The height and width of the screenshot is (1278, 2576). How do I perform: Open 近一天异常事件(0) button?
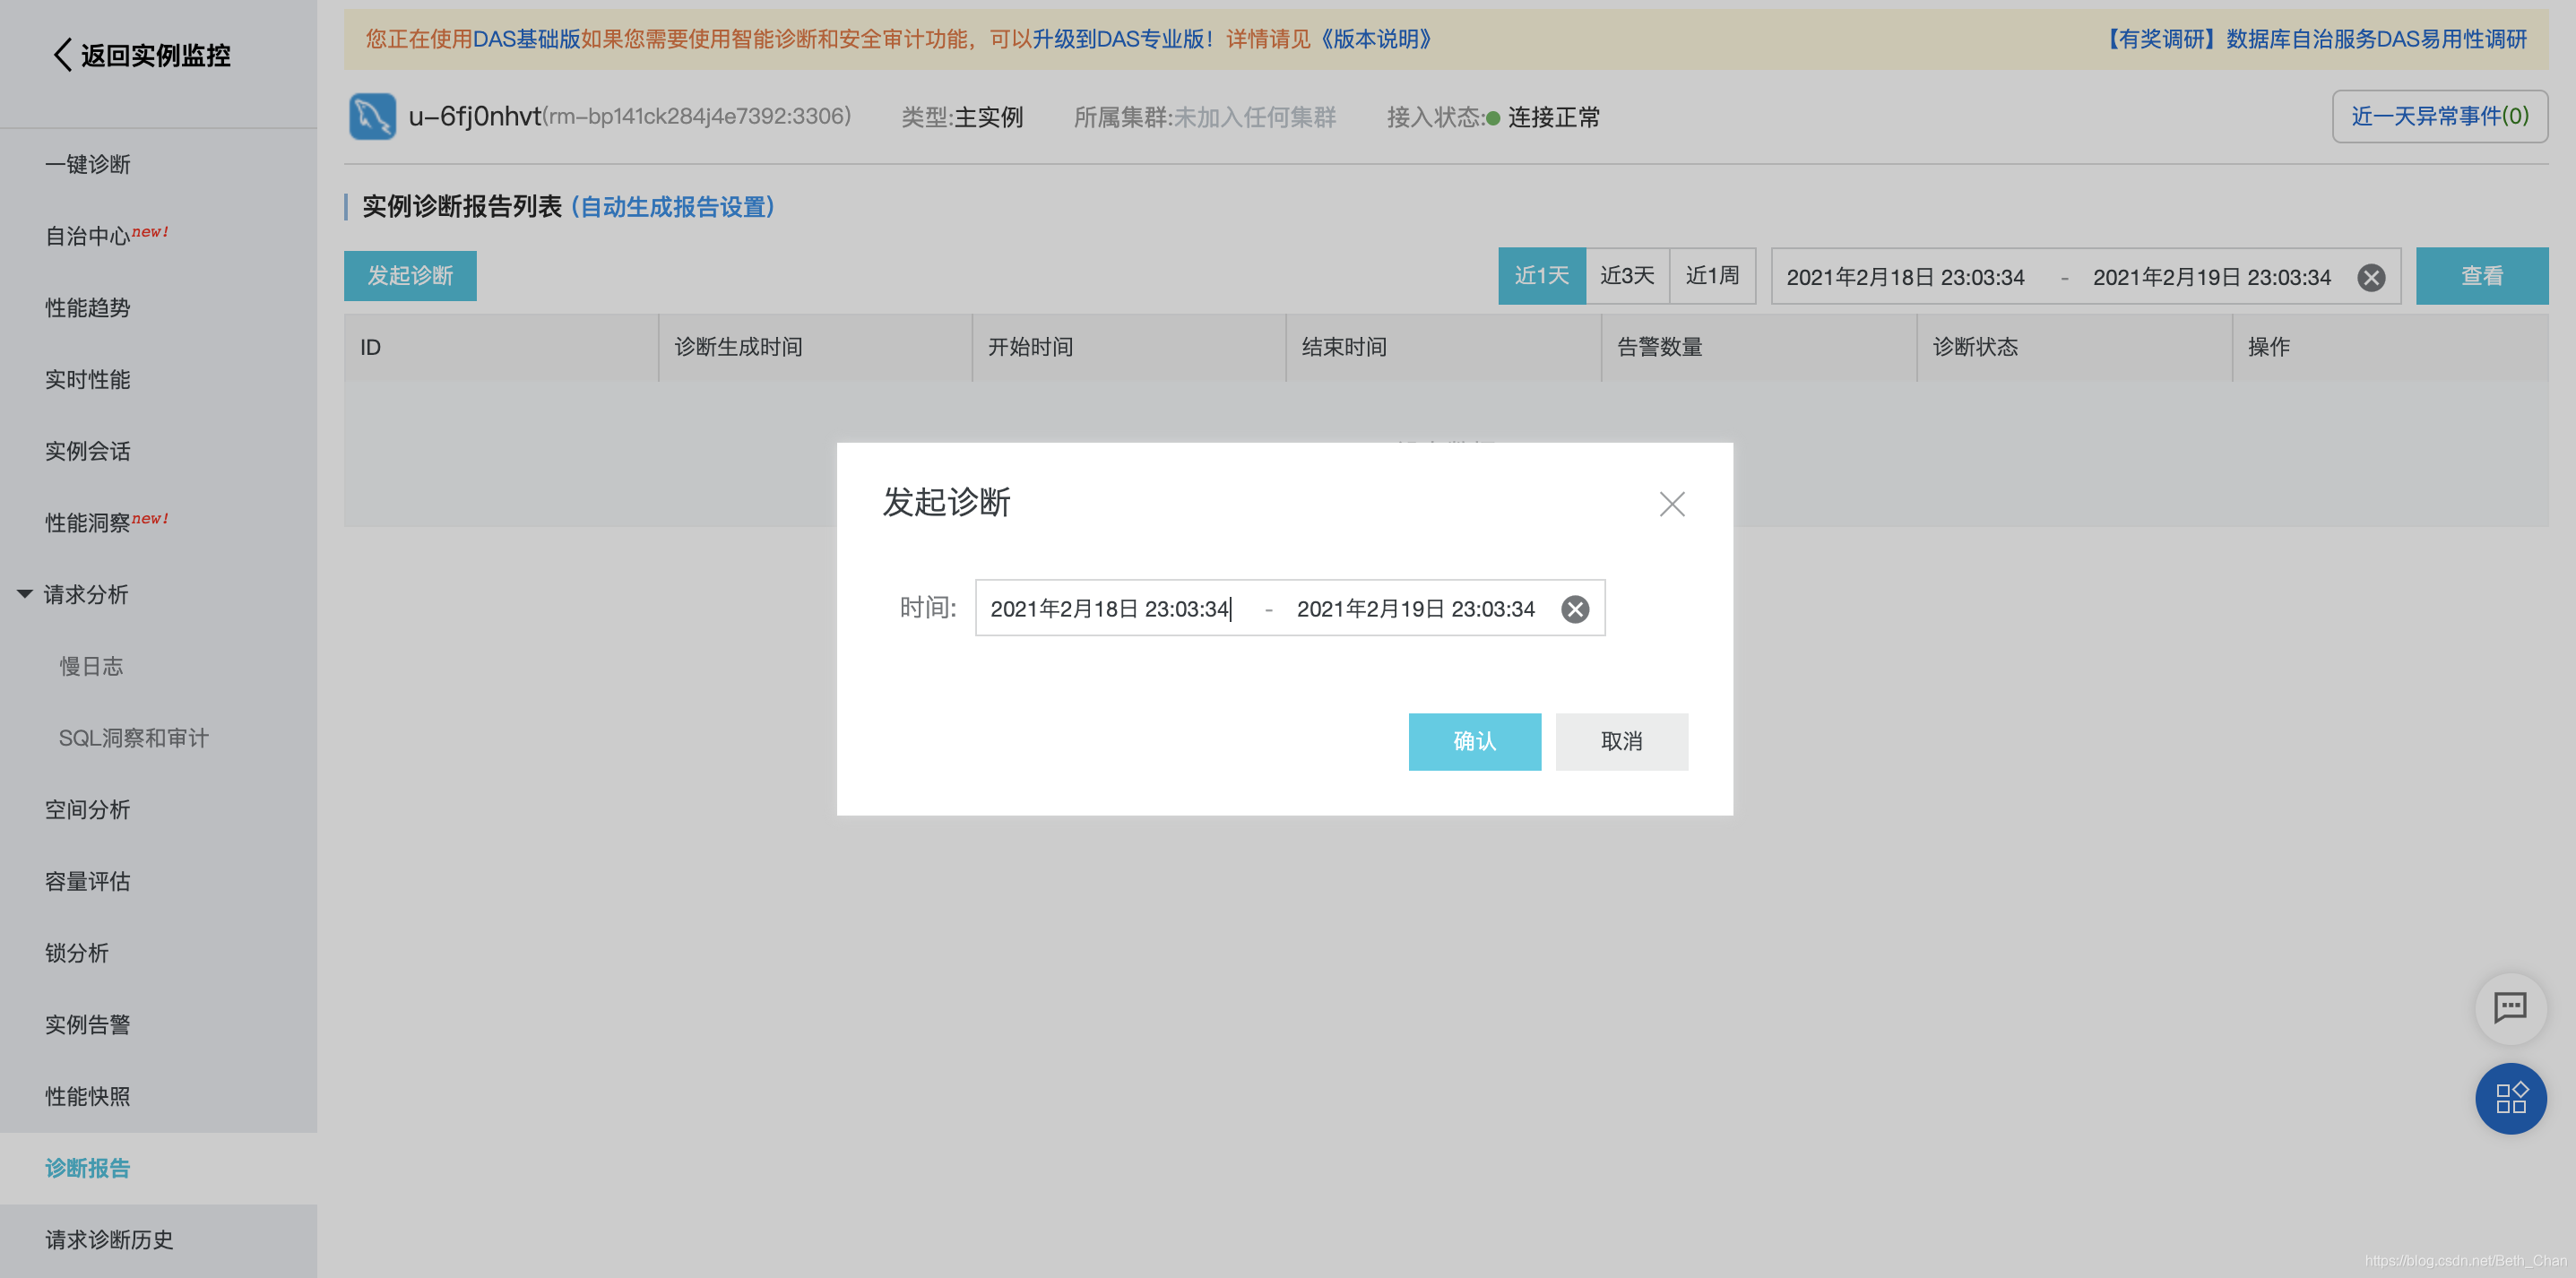(x=2438, y=117)
